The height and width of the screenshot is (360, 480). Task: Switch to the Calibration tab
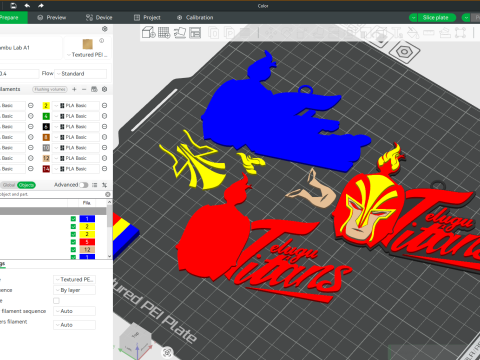(195, 18)
